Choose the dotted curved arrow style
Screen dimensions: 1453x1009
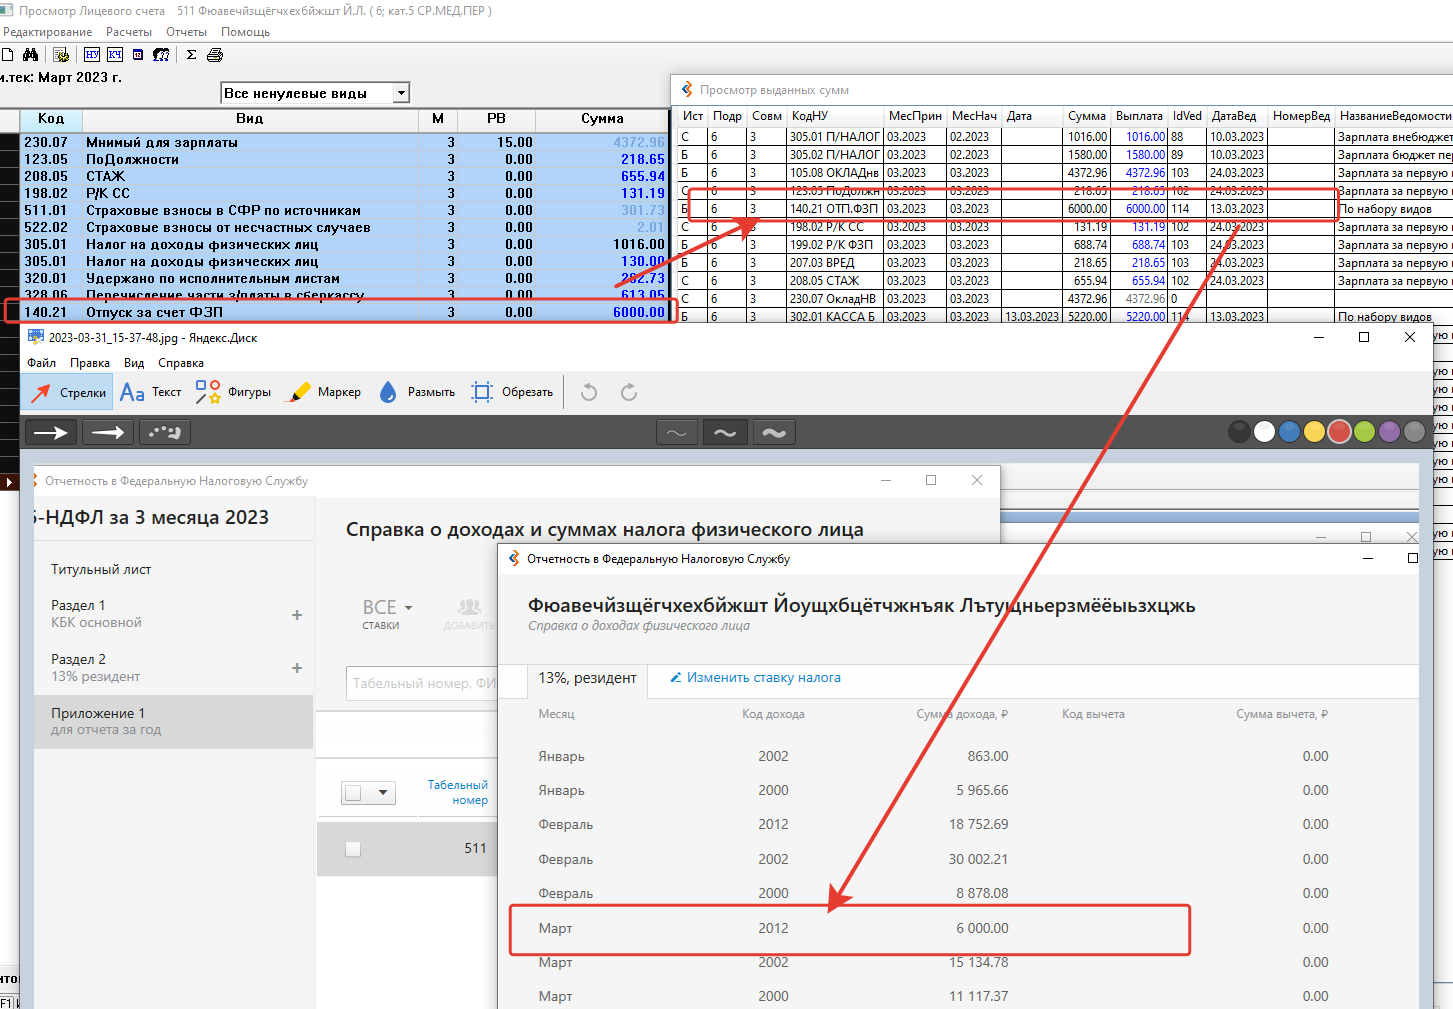[165, 432]
